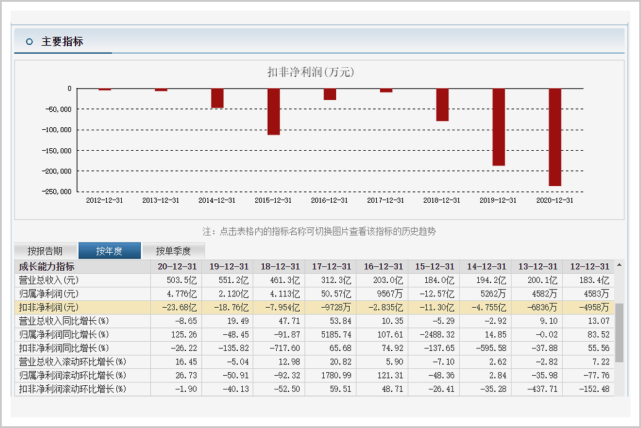The height and width of the screenshot is (428, 641).
Task: Click cell value 9567万
Action: (390, 294)
